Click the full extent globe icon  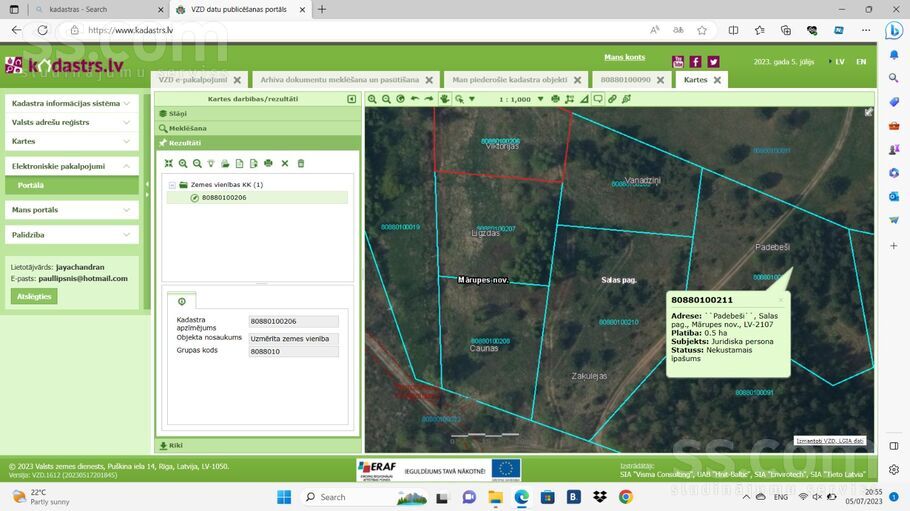point(400,99)
